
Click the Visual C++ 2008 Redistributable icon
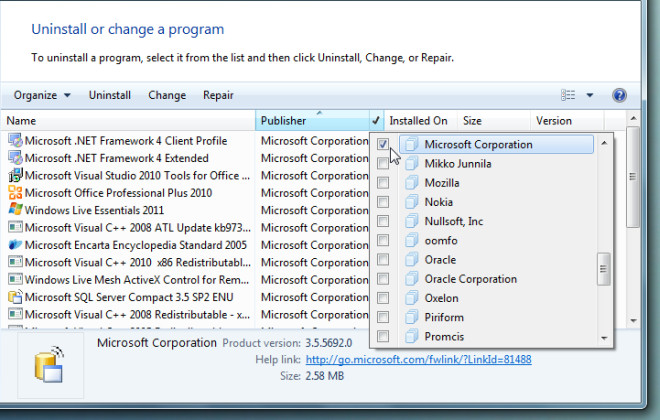tap(15, 314)
